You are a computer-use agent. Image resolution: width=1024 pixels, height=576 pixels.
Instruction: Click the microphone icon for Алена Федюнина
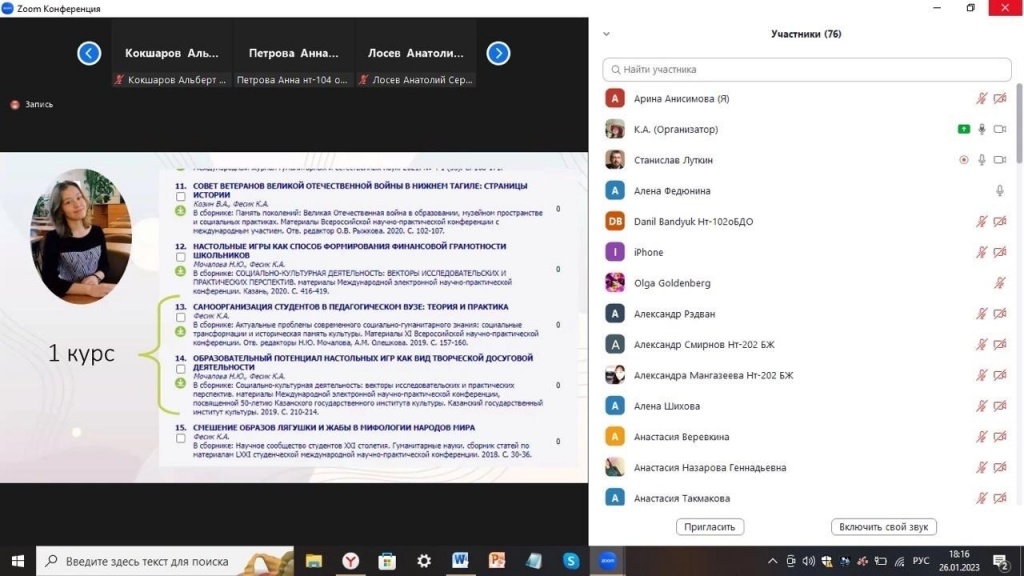coord(999,191)
